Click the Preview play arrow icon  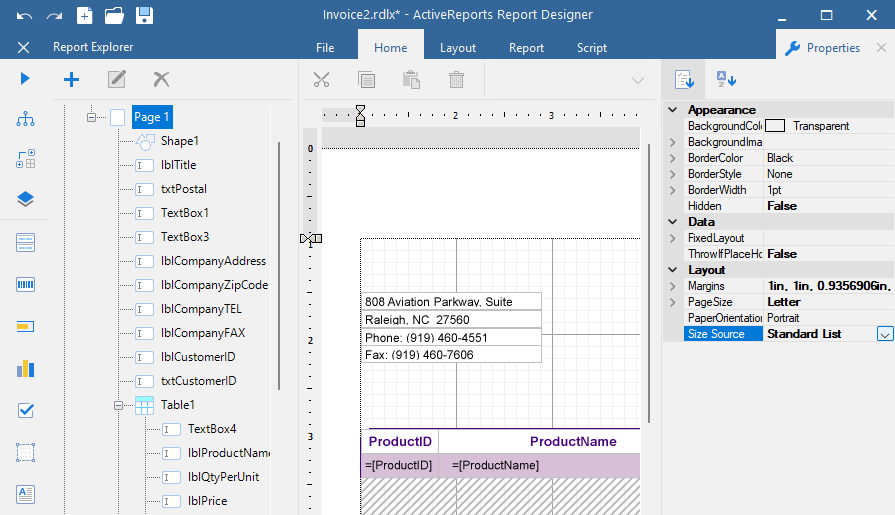click(25, 78)
